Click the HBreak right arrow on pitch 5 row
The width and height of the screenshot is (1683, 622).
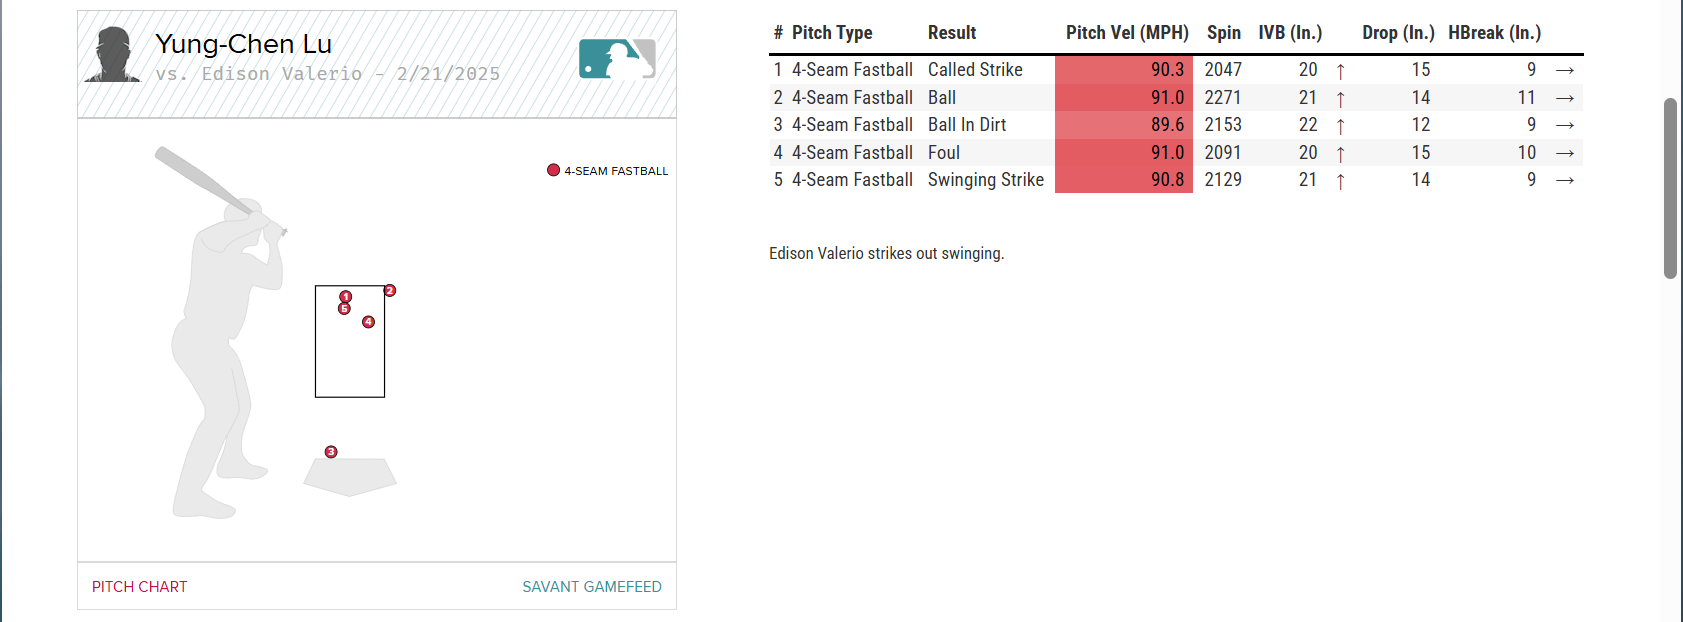click(x=1565, y=181)
